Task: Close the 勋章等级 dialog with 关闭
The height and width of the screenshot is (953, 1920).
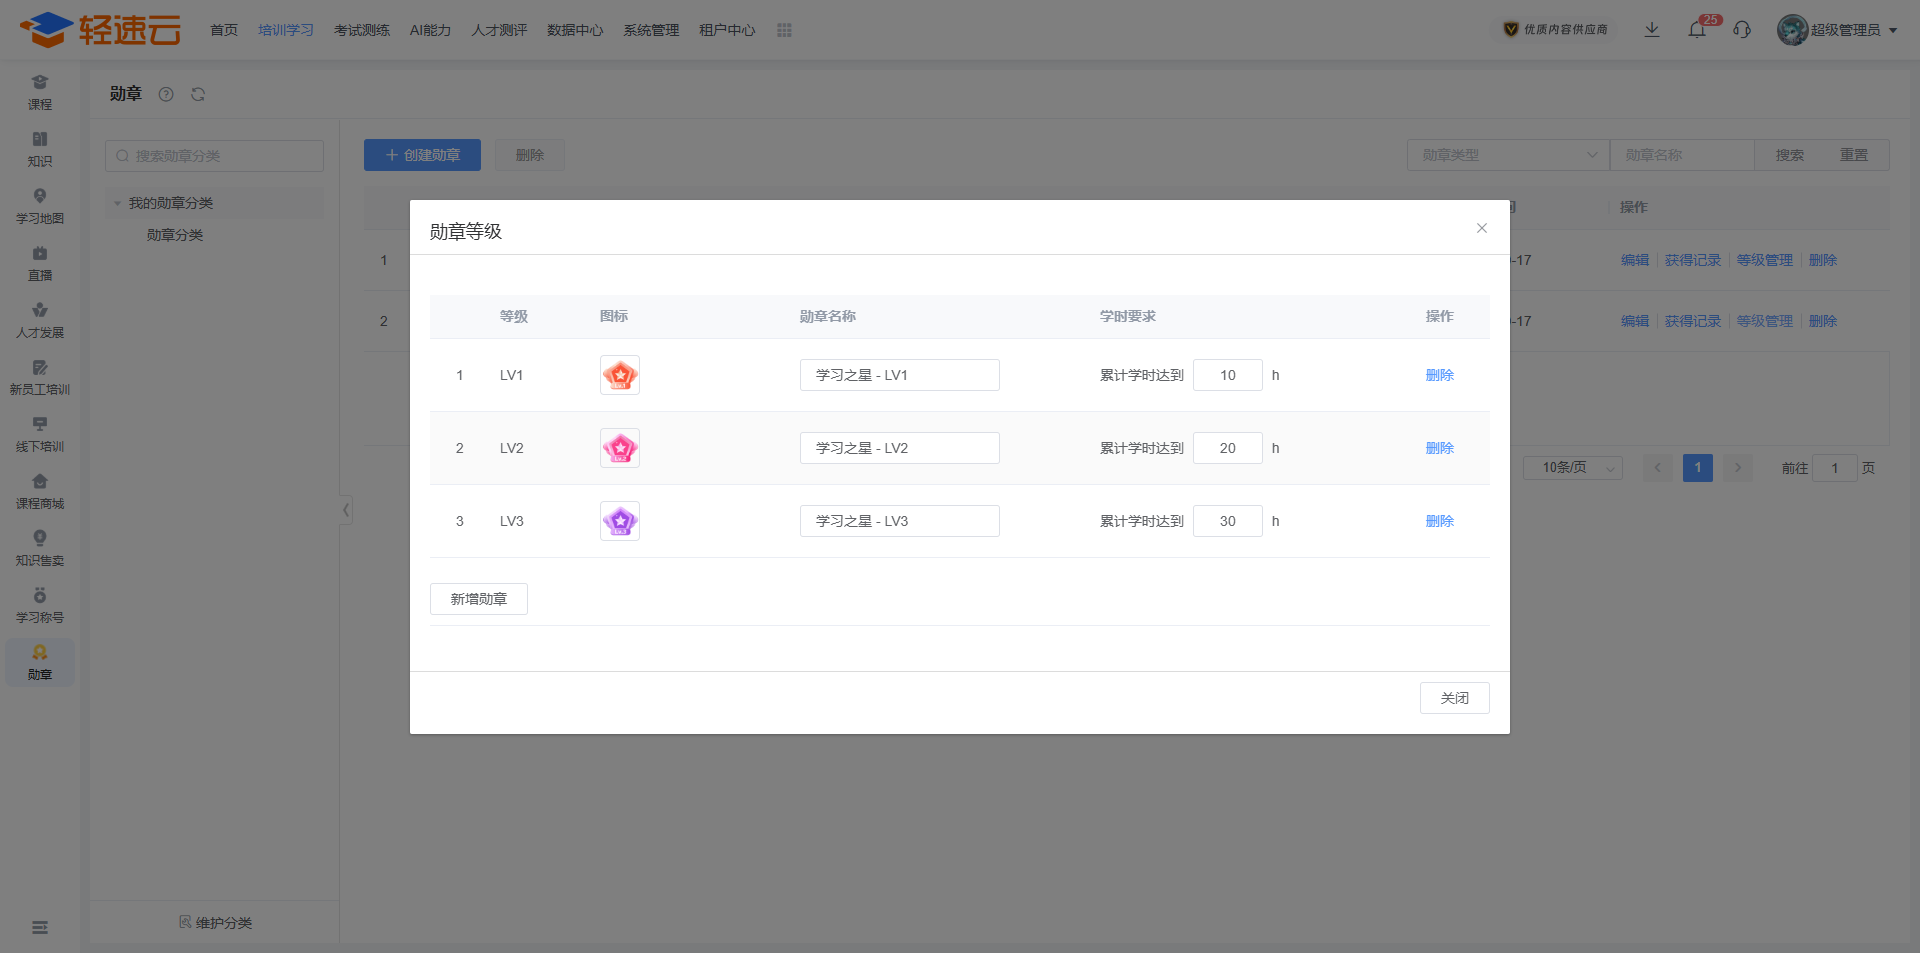Action: 1454,698
